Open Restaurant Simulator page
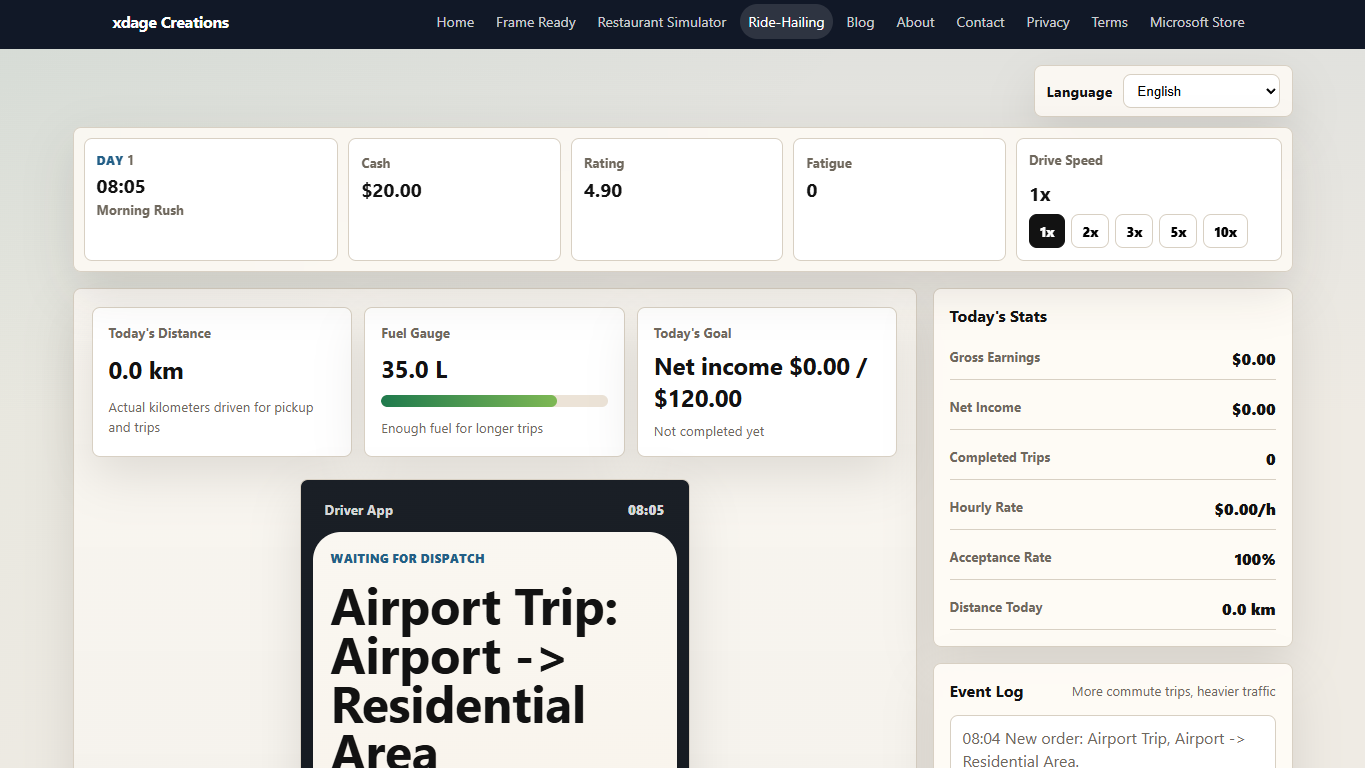The width and height of the screenshot is (1365, 768). (x=662, y=22)
